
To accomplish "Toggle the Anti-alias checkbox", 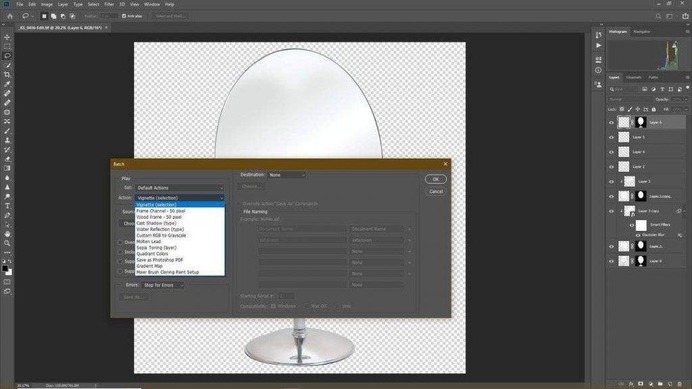I will pyautogui.click(x=124, y=16).
